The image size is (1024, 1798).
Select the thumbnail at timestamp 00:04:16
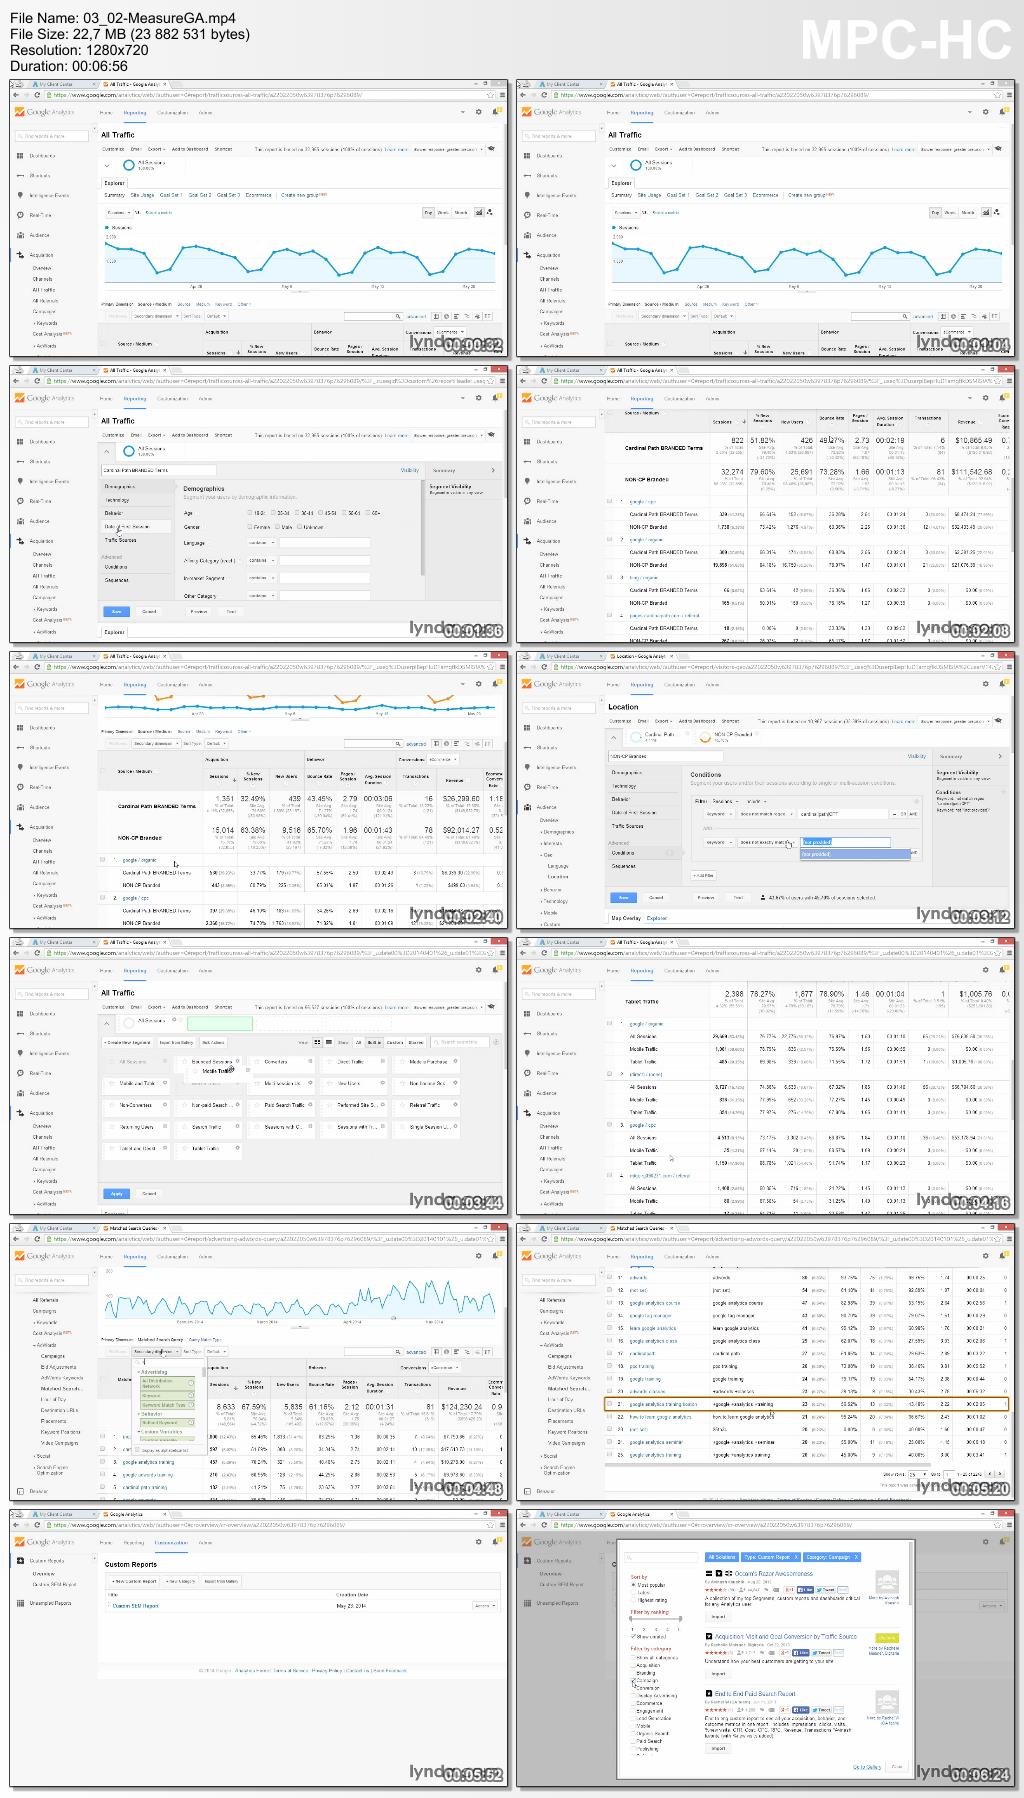(767, 1076)
